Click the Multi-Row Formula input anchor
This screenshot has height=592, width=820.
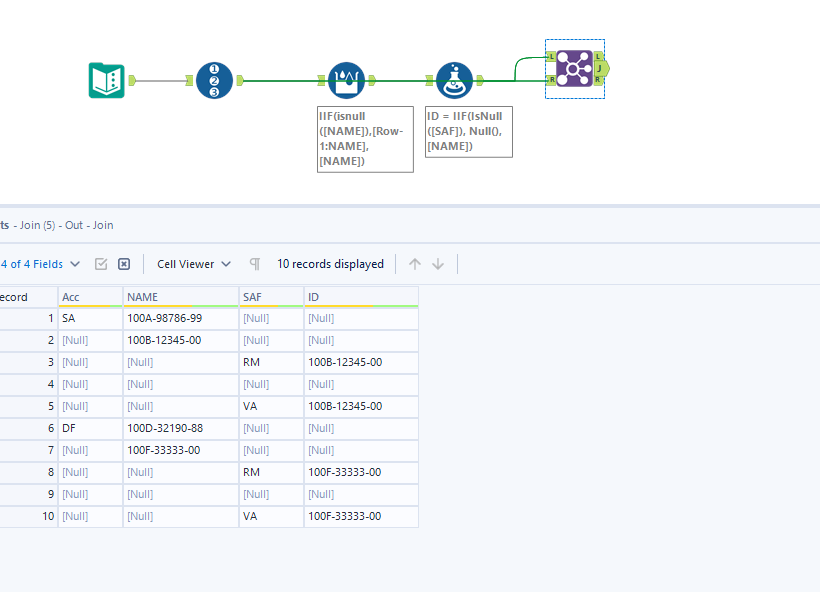pos(321,80)
